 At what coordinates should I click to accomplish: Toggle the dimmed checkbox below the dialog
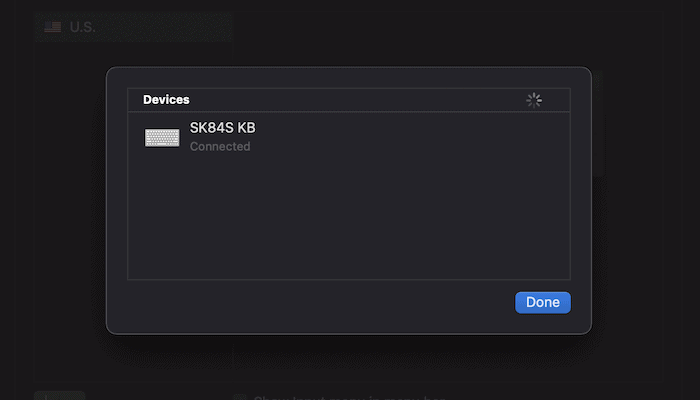240,397
